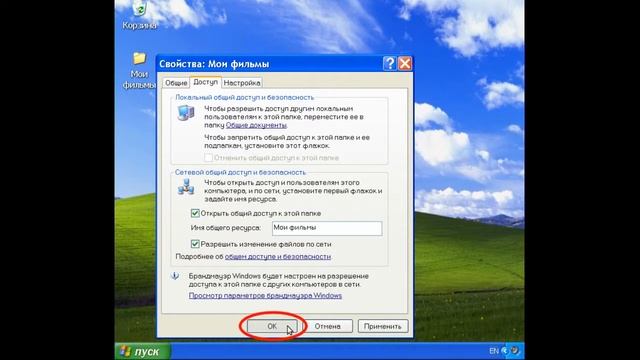Screen dimensions: 640x360
Task: Switch to the Общие tab
Action: pyautogui.click(x=176, y=83)
